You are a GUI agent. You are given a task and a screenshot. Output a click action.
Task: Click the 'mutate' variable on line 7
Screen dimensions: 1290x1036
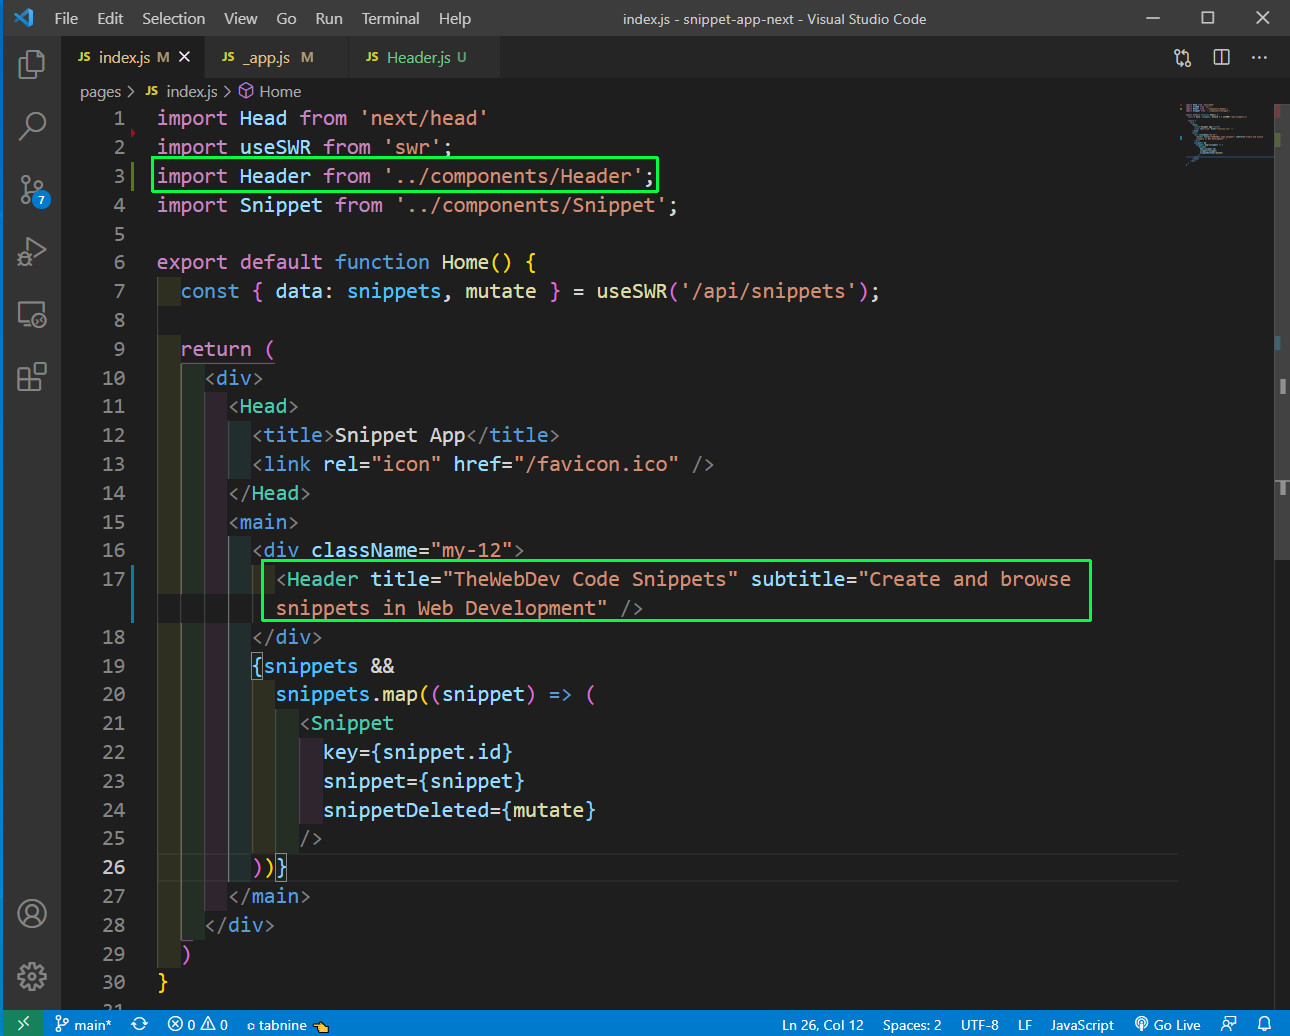coord(500,291)
